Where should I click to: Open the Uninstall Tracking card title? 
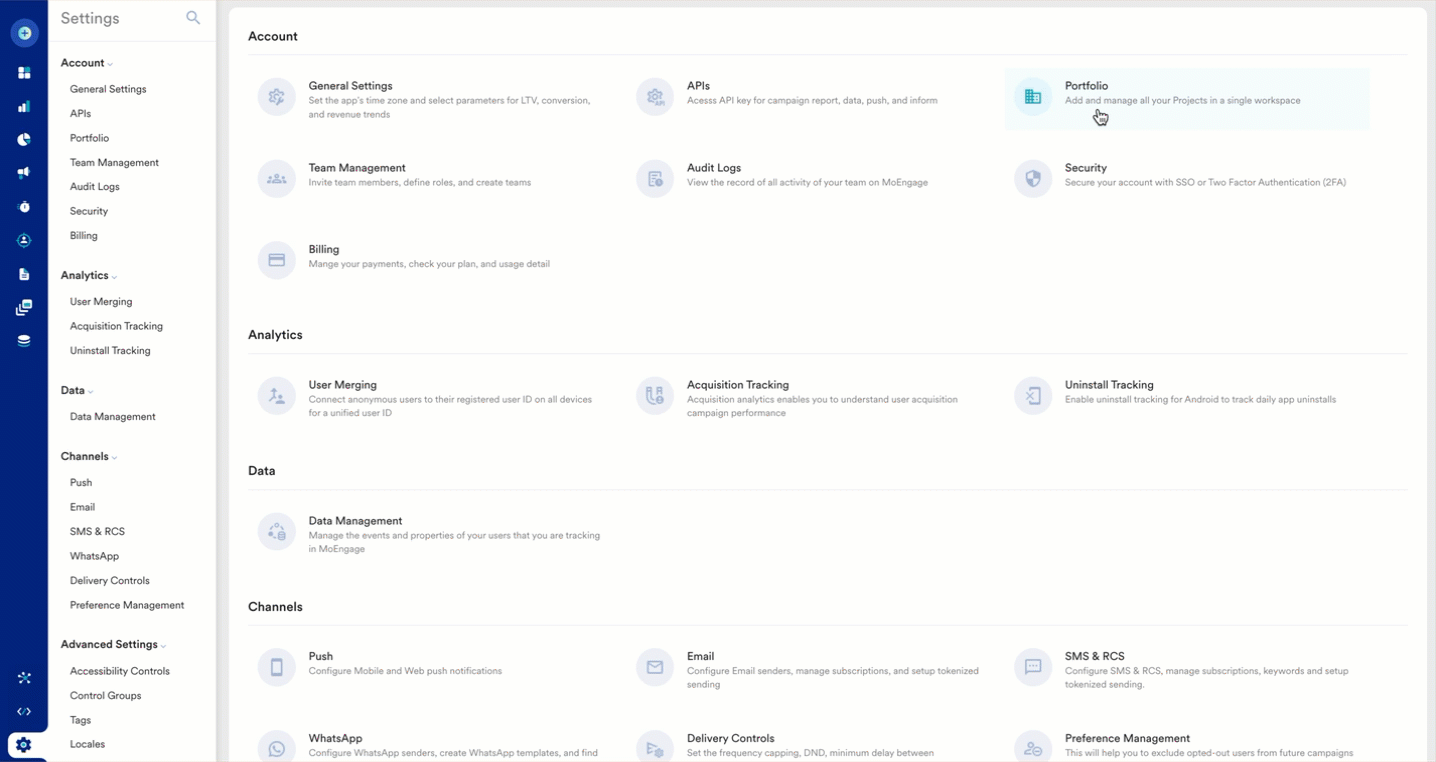point(1109,385)
